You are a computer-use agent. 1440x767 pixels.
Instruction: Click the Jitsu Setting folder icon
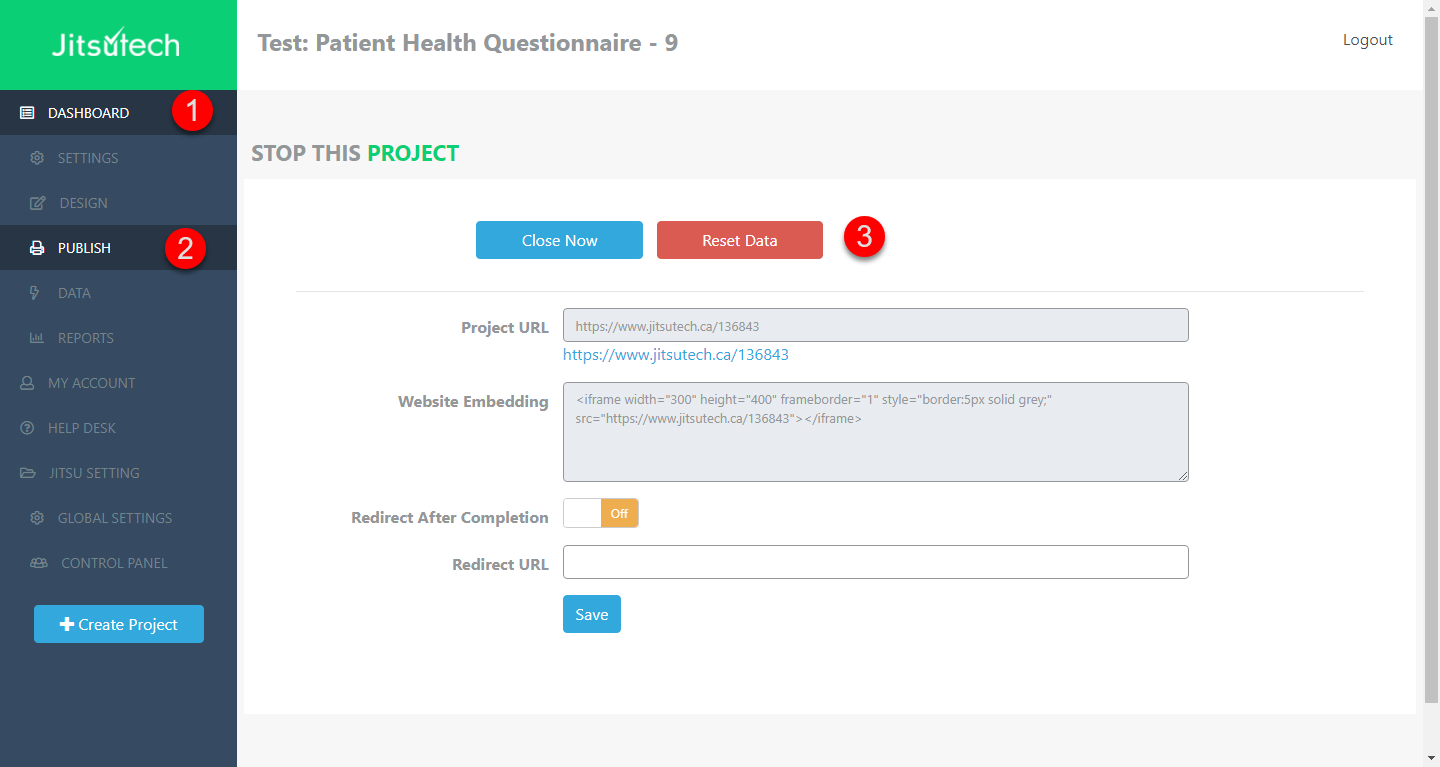coord(28,472)
